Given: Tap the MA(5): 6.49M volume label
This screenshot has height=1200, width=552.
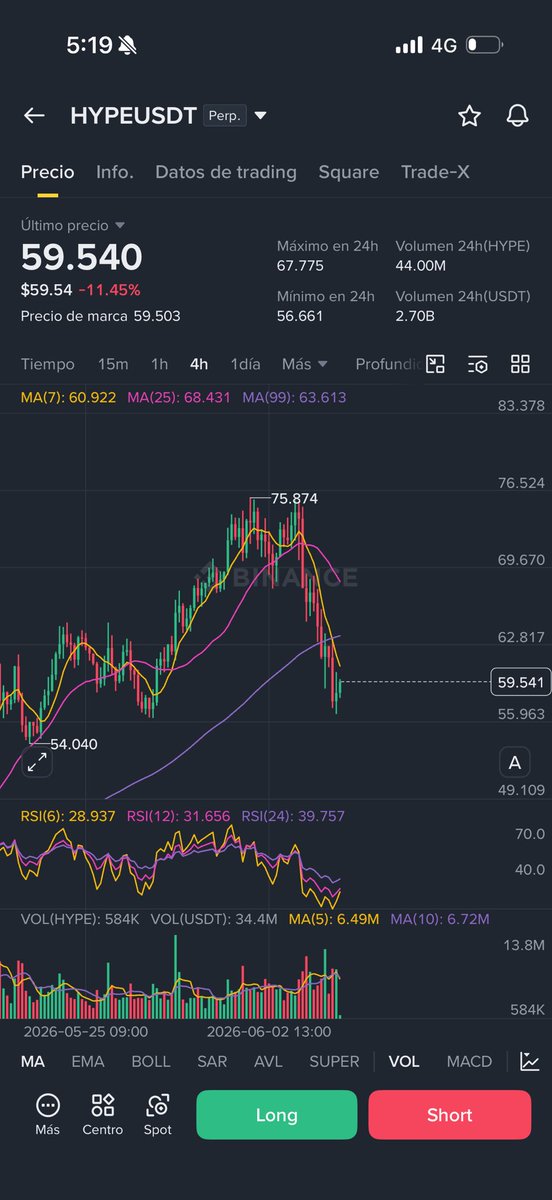Looking at the screenshot, I should tap(333, 918).
